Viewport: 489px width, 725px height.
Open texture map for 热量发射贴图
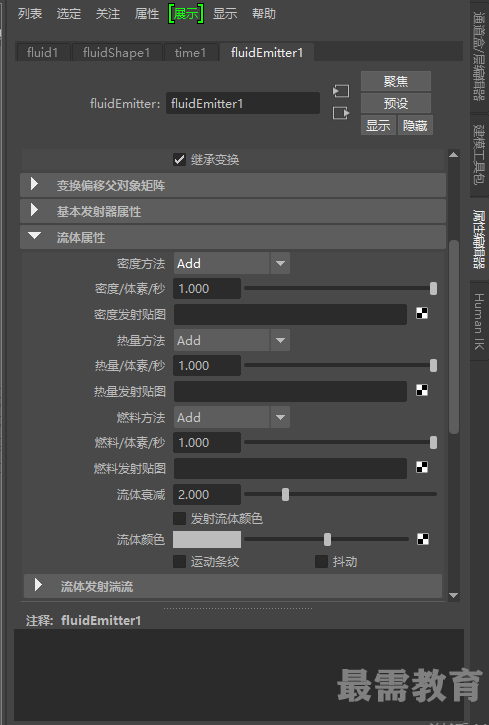422,390
